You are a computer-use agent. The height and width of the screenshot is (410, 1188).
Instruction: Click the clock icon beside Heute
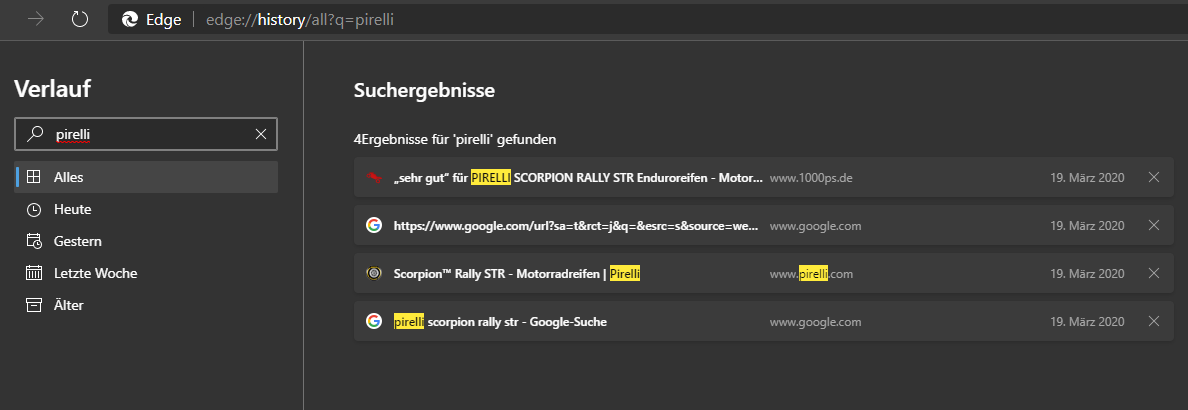(34, 209)
